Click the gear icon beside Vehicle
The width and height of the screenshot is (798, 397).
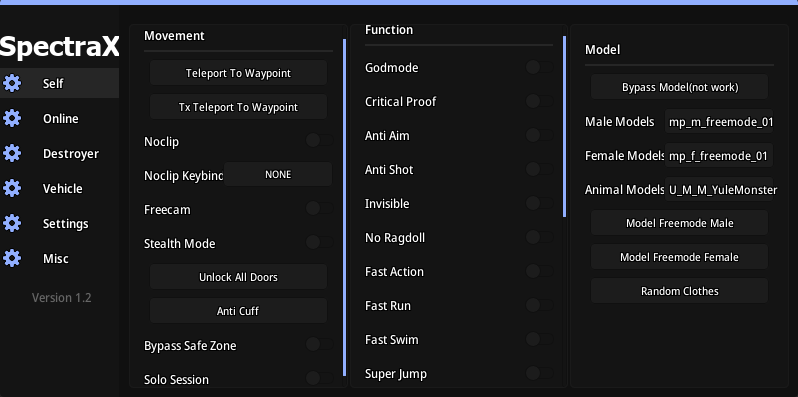pyautogui.click(x=12, y=188)
